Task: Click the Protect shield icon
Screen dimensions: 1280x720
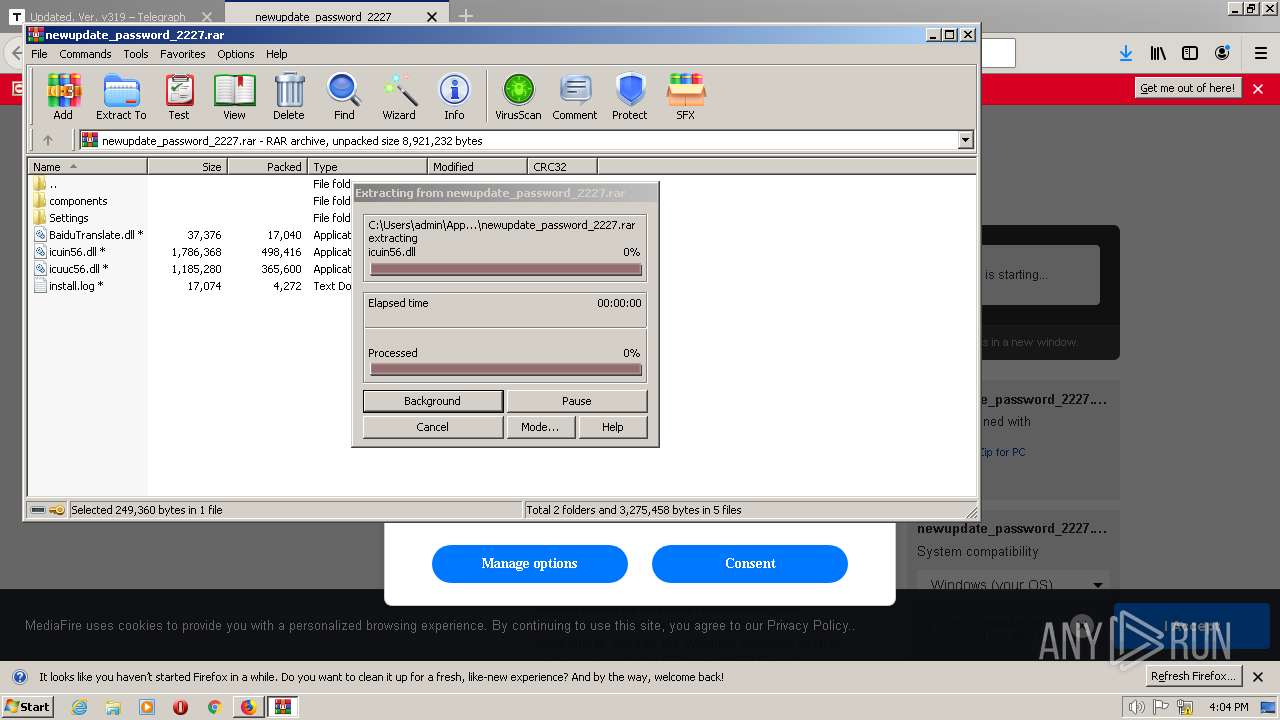Action: coord(630,96)
